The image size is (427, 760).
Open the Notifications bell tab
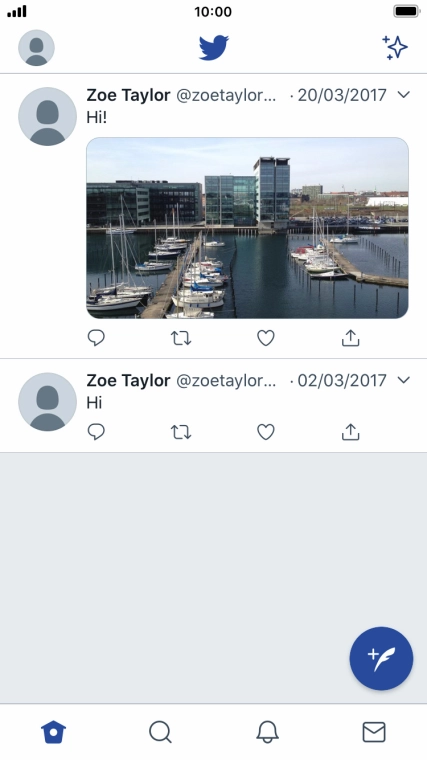pyautogui.click(x=267, y=731)
